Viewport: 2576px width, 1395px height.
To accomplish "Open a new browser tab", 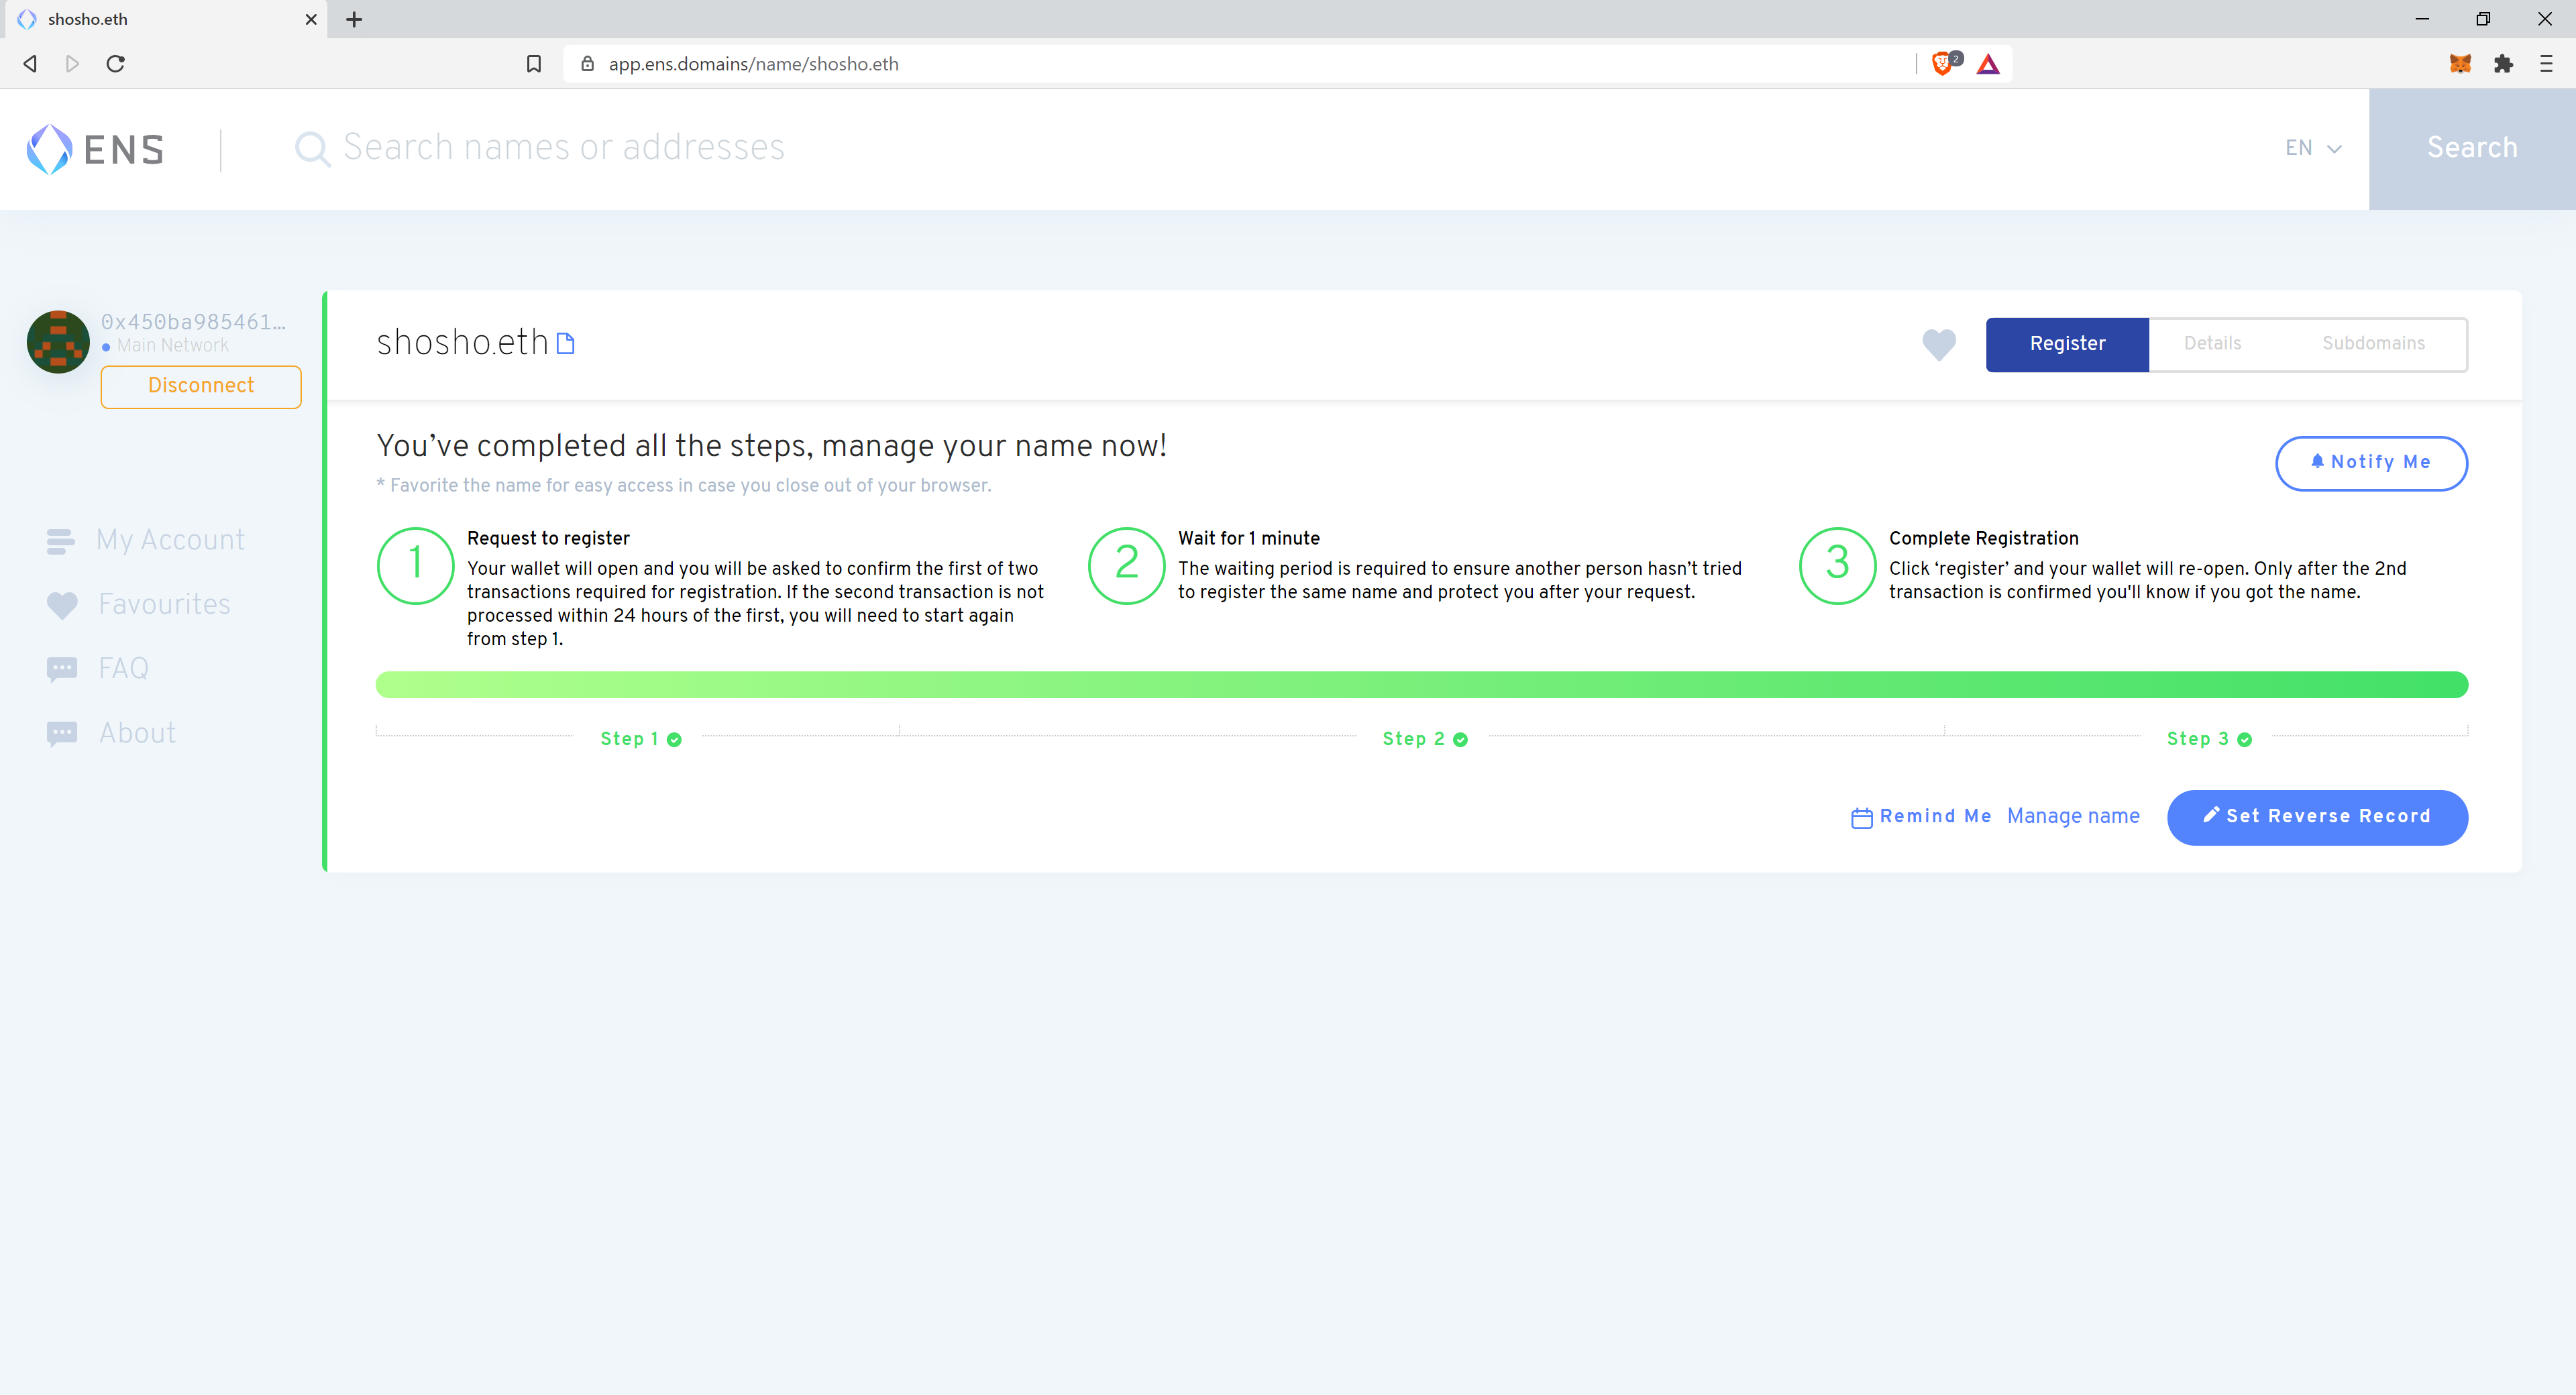I will [x=354, y=19].
